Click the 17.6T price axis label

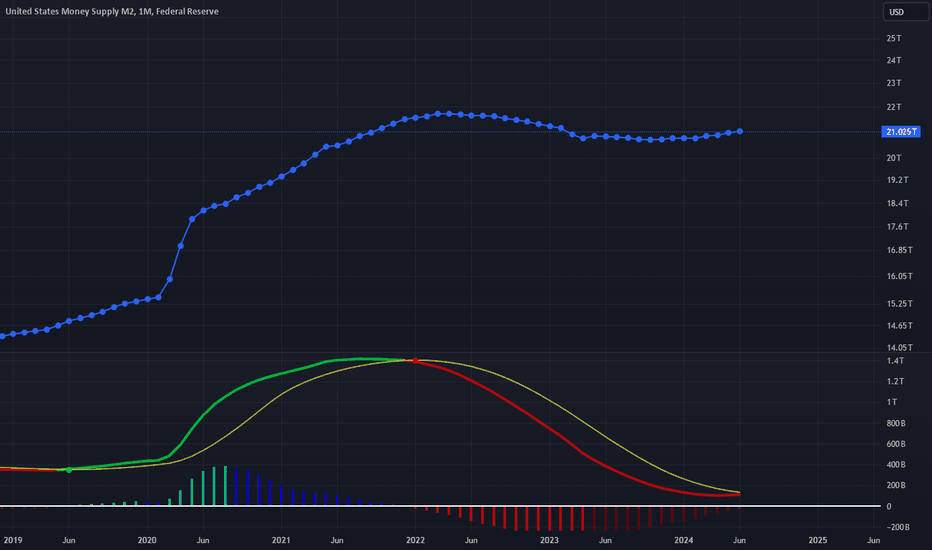coord(898,227)
